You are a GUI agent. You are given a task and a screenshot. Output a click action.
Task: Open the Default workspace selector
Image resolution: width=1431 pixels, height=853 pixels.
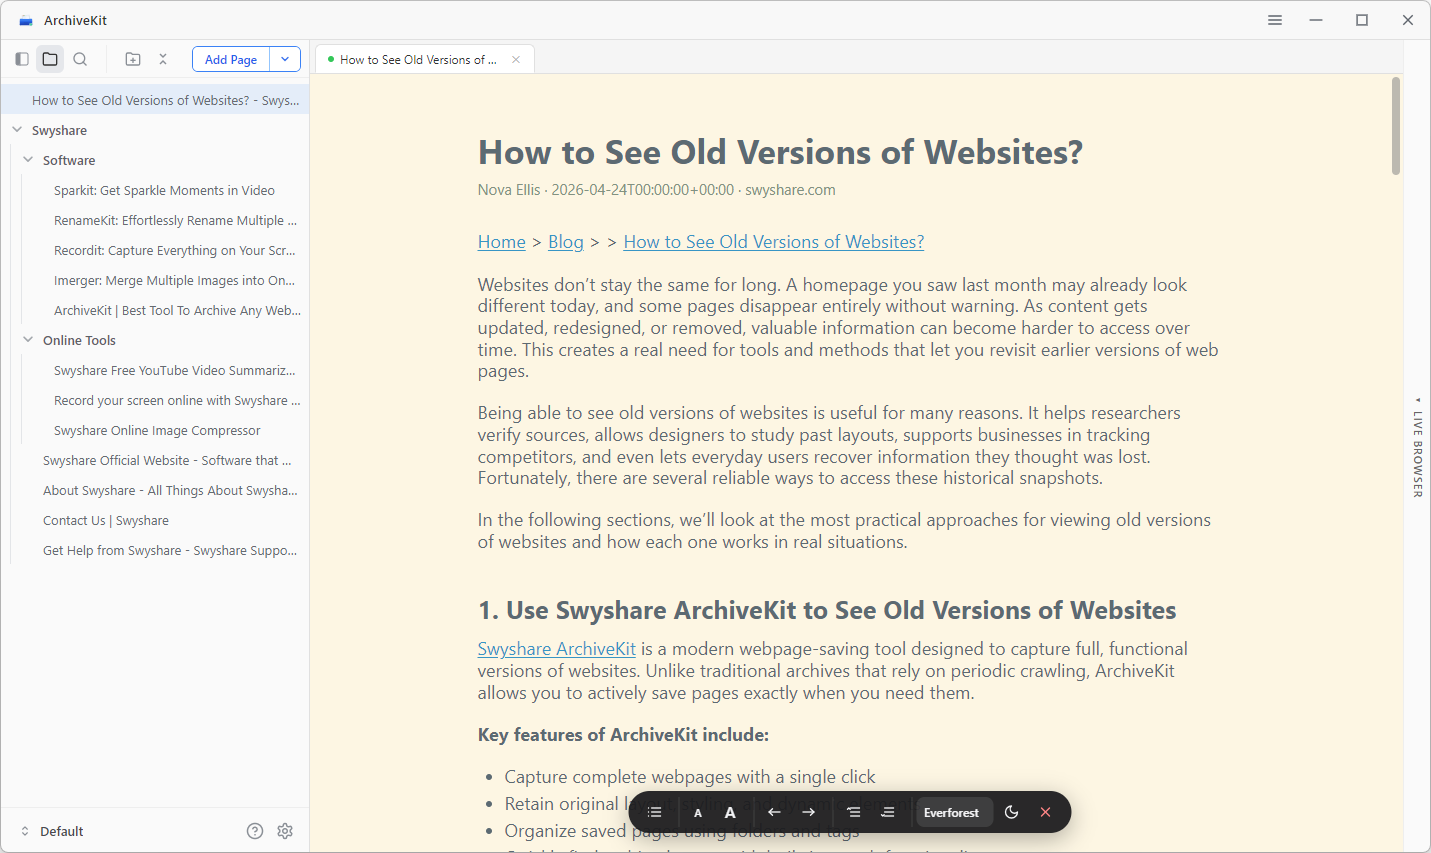click(52, 831)
